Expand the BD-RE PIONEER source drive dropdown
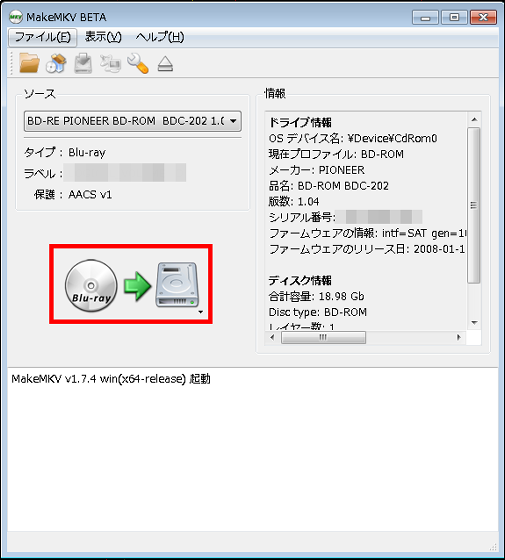Screen dimensions: 505x560 click(x=132, y=121)
